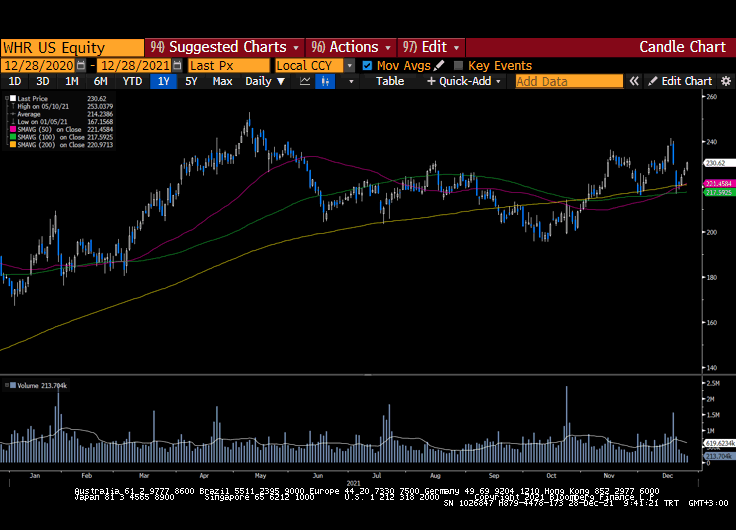Screen dimensions: 736x530
Task: Click the WHR US Equity security field
Action: (x=72, y=48)
